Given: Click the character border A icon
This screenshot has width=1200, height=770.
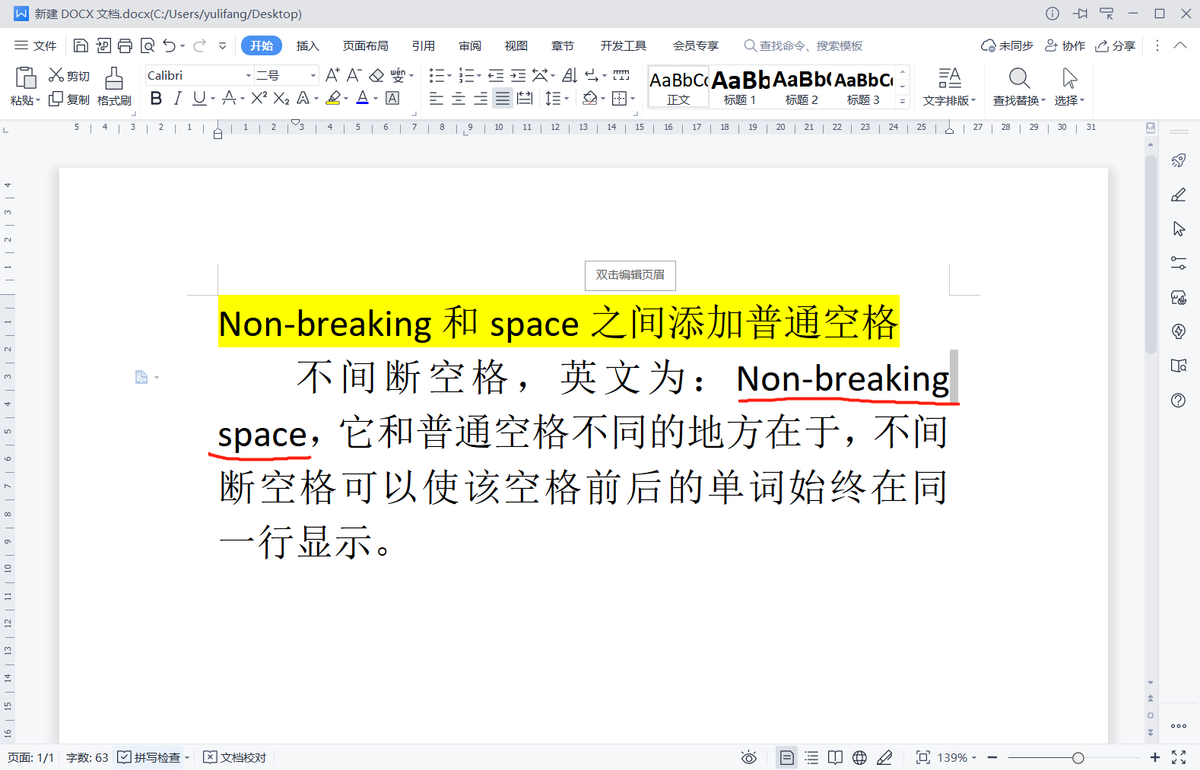Looking at the screenshot, I should click(x=392, y=98).
